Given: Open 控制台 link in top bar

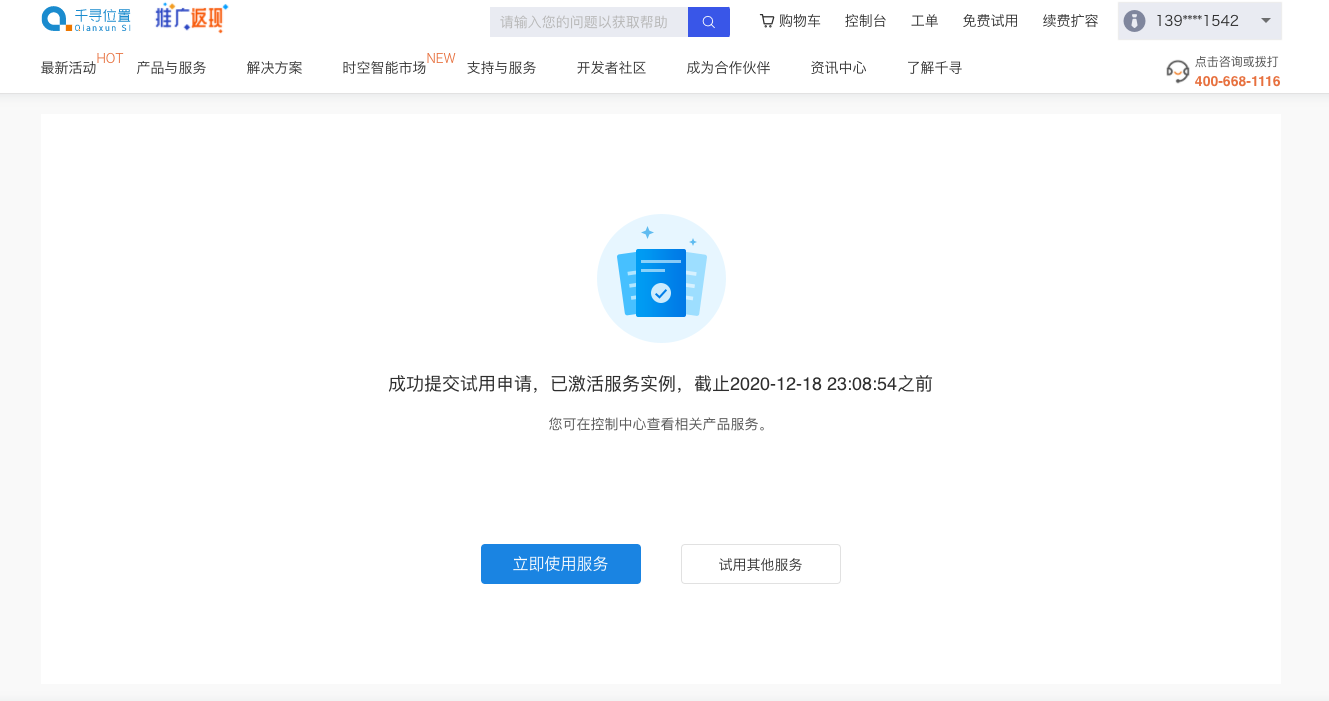Looking at the screenshot, I should pos(865,21).
